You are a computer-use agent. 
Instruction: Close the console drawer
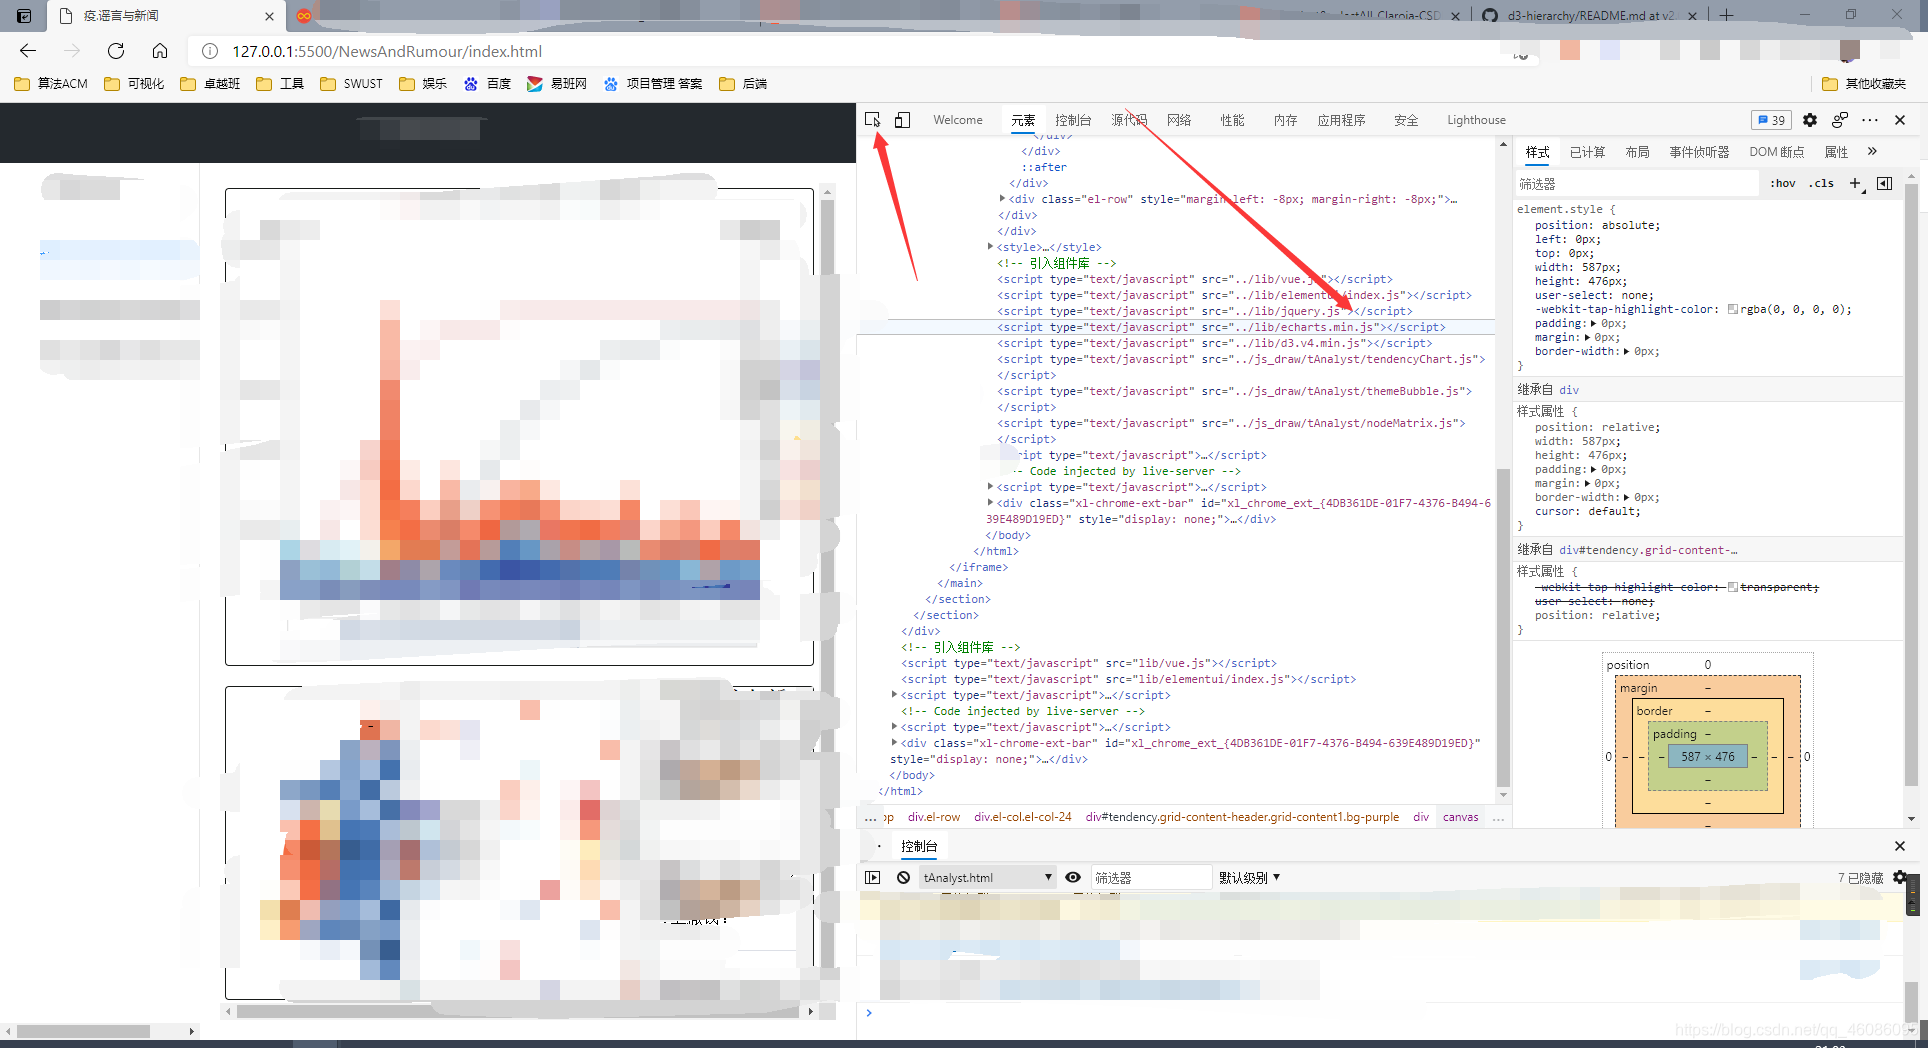point(1900,846)
